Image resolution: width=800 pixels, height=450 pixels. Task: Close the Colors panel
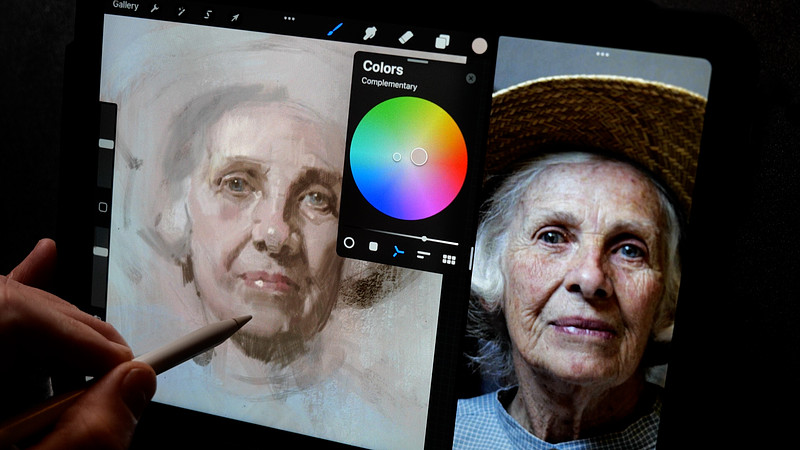(471, 78)
